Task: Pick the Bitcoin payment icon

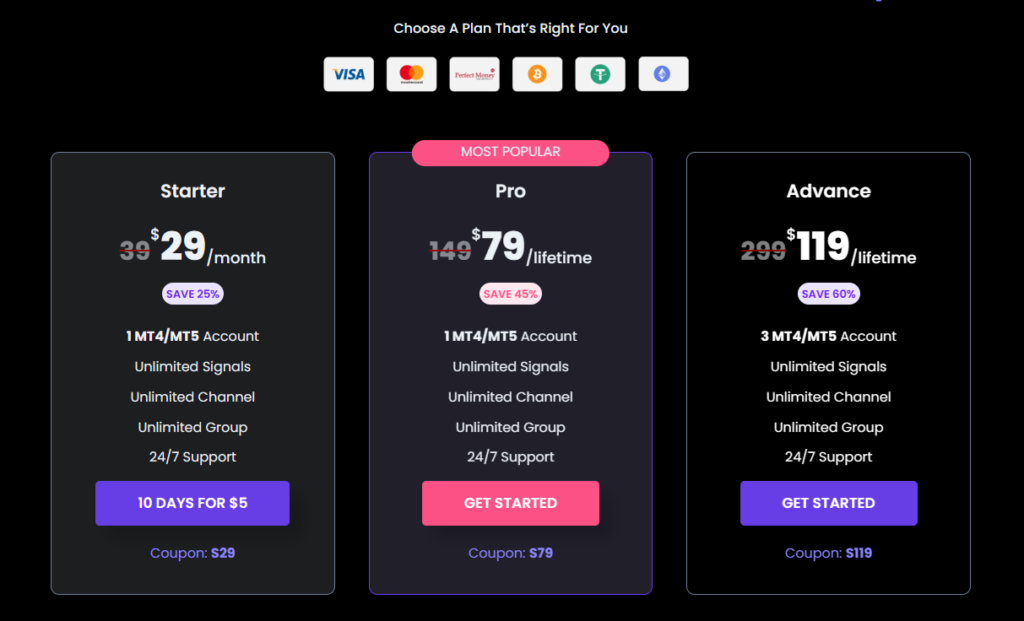Action: coord(537,74)
